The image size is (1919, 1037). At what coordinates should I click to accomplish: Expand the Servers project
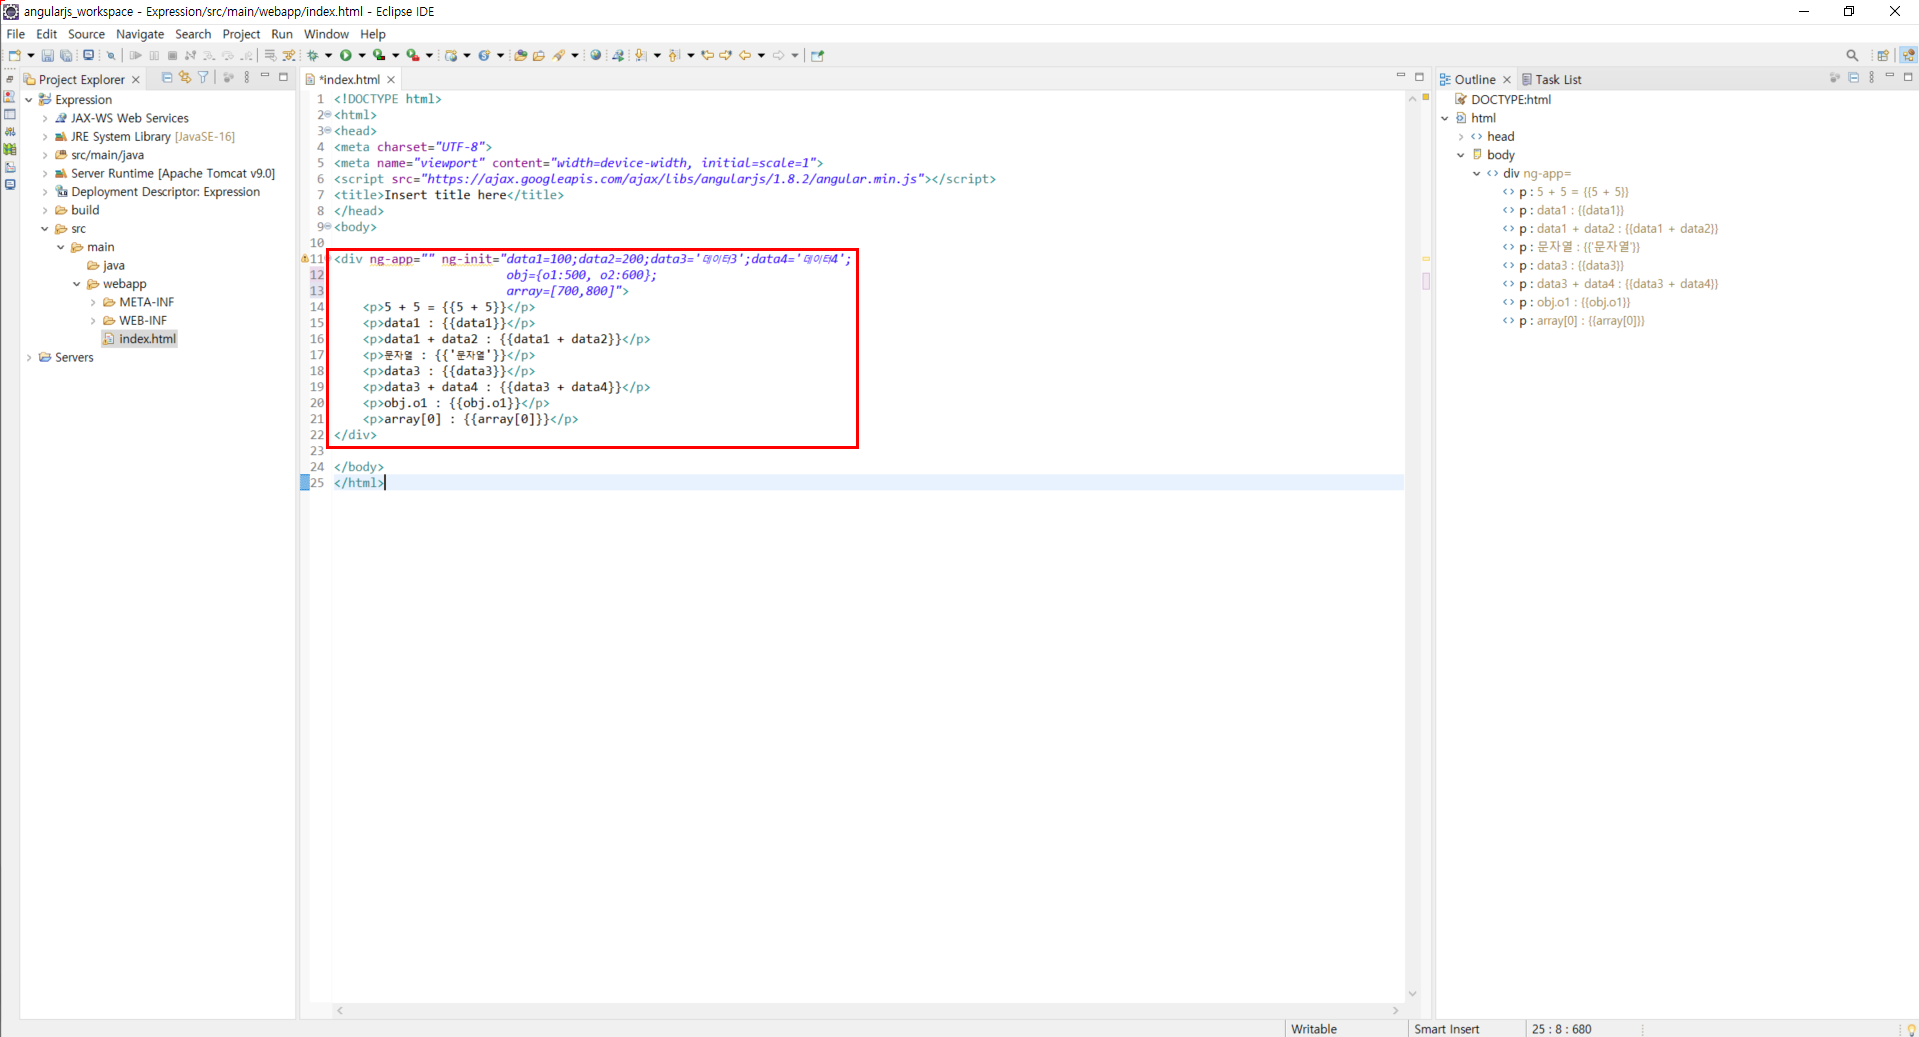(29, 358)
